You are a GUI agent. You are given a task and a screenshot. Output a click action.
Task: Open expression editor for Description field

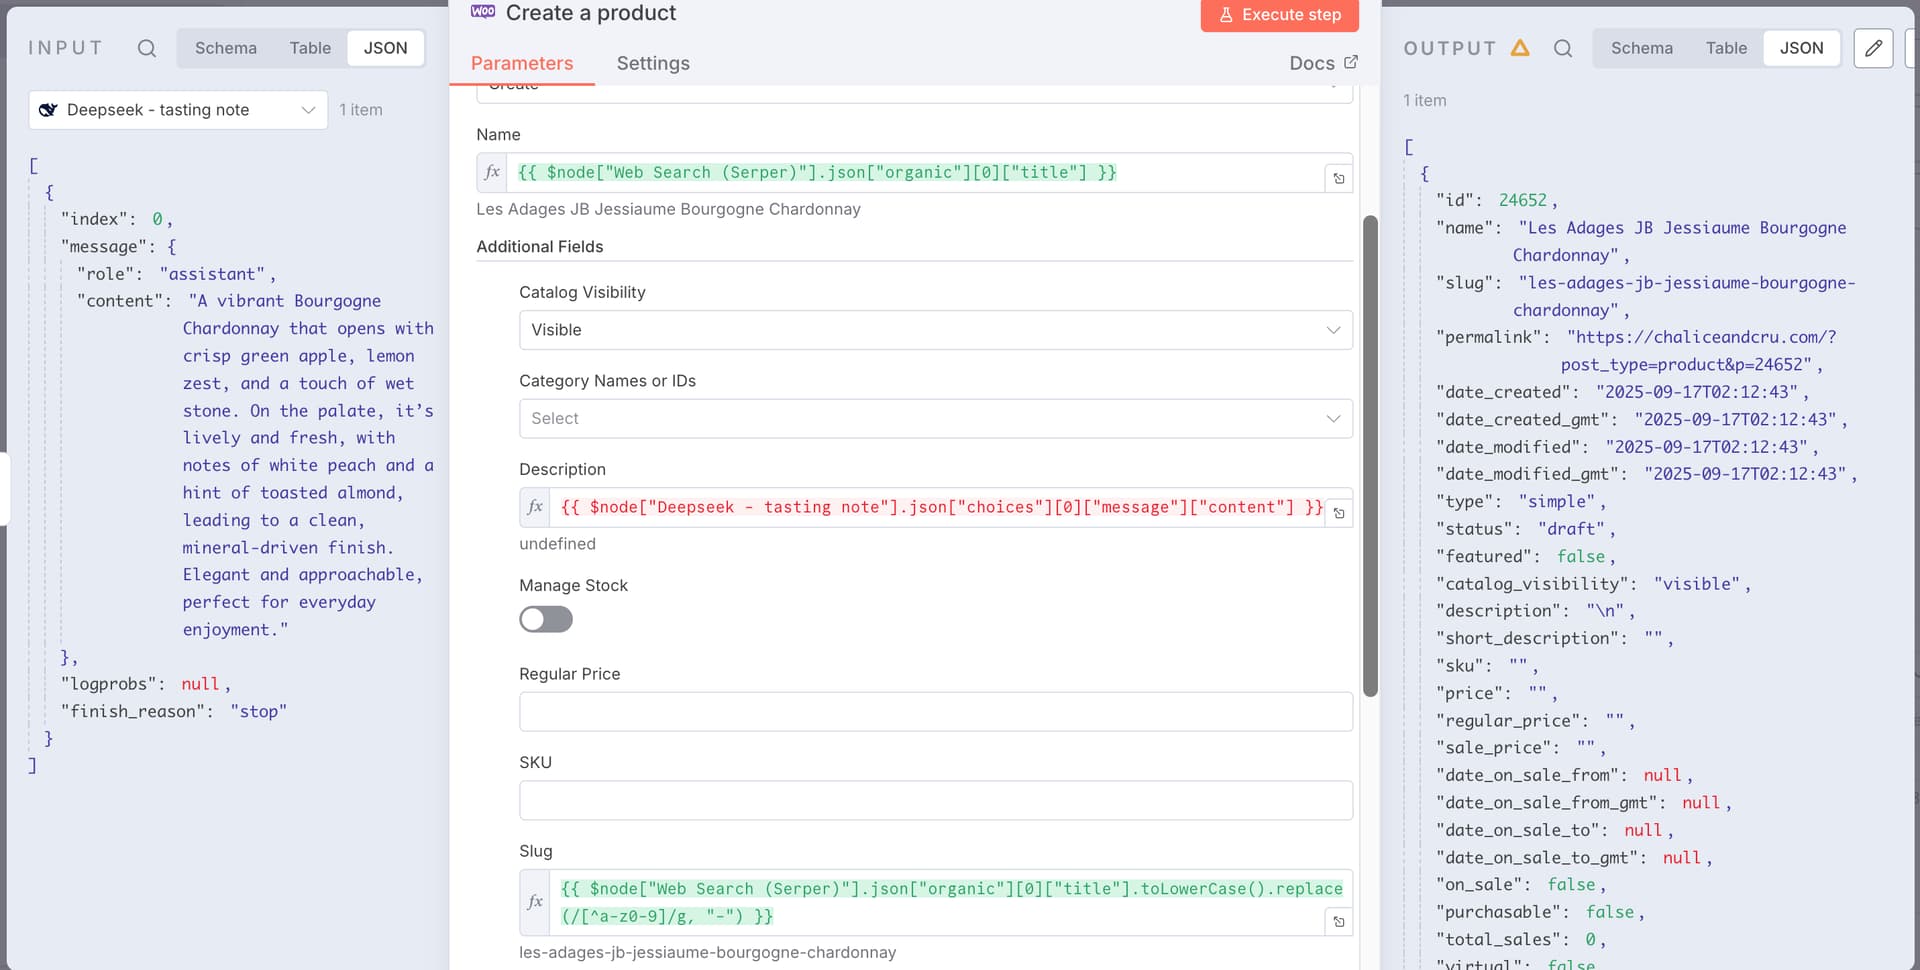[1339, 513]
